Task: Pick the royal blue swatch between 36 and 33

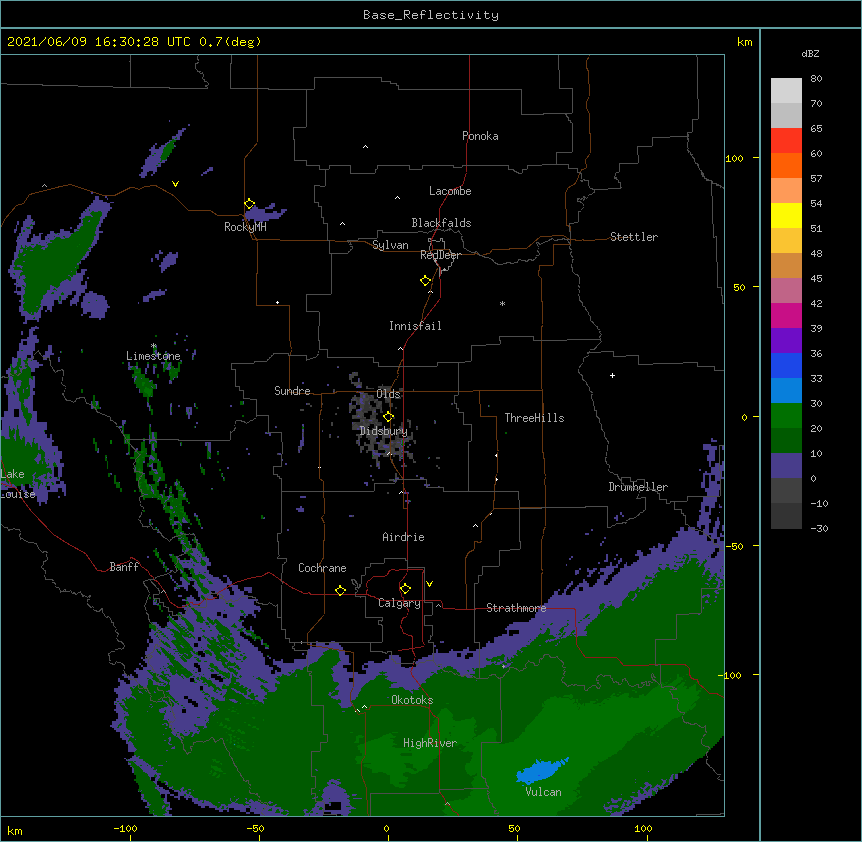Action: pyautogui.click(x=786, y=365)
